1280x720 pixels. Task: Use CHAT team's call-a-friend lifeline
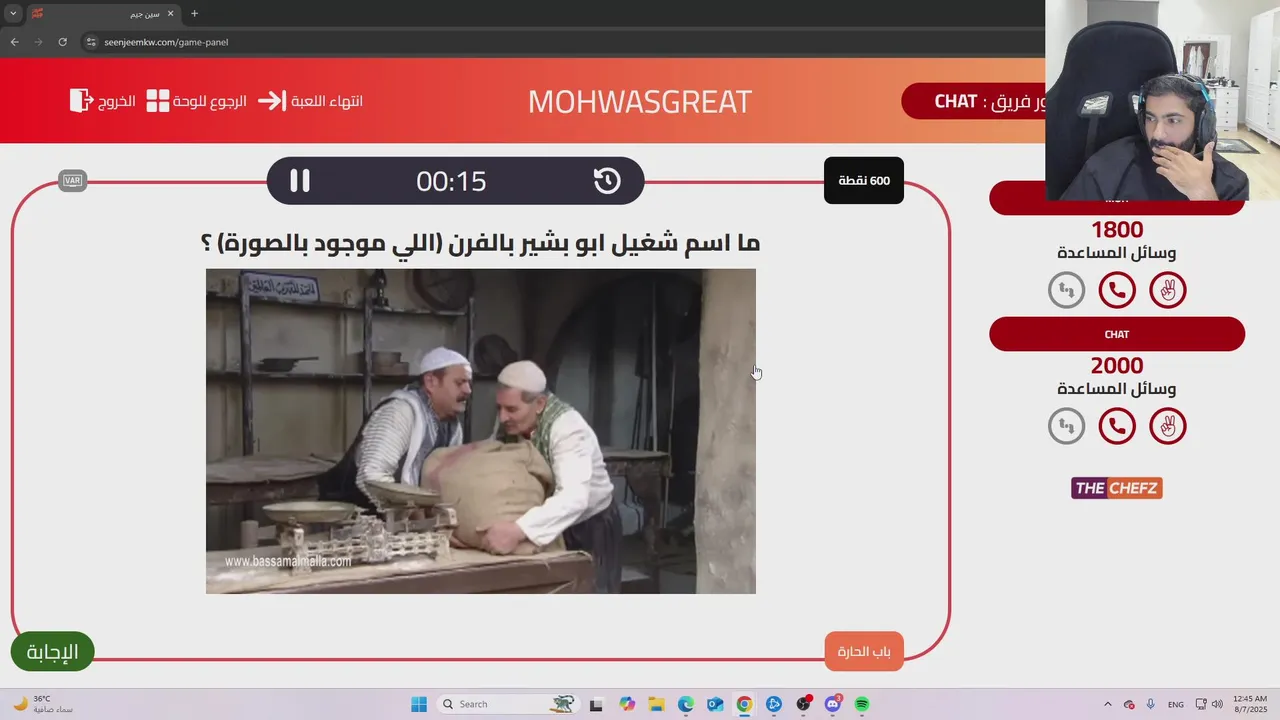tap(1117, 426)
